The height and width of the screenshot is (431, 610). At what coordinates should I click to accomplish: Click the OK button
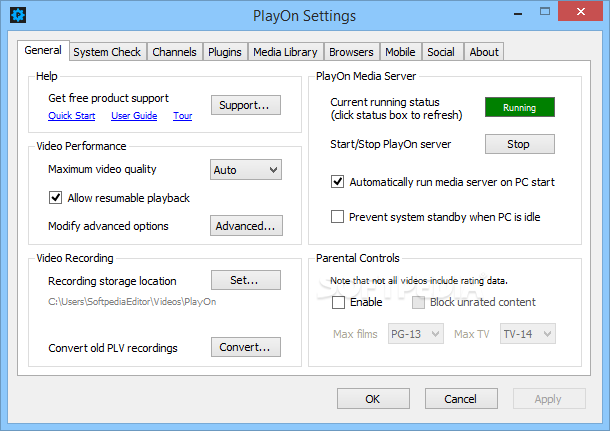tap(373, 399)
